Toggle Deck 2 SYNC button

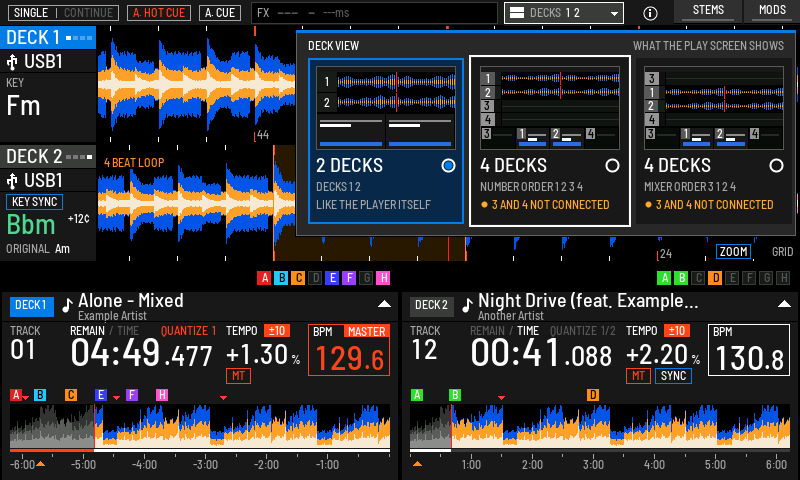[x=673, y=376]
